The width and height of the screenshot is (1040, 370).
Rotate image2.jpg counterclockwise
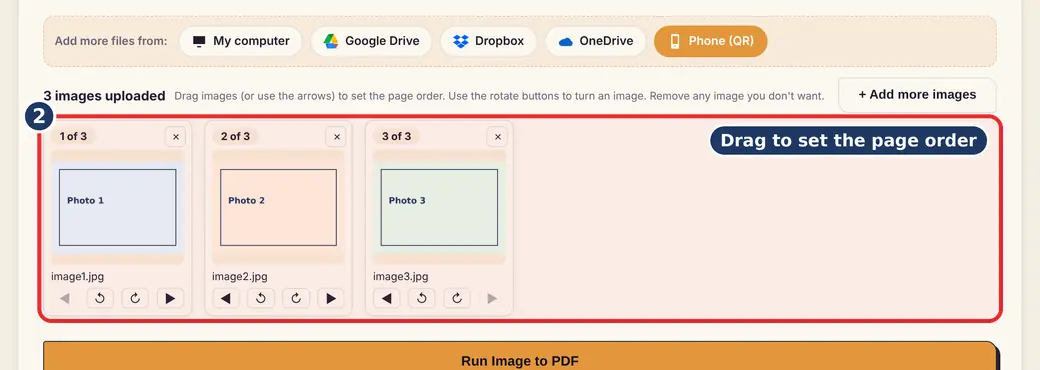(261, 298)
